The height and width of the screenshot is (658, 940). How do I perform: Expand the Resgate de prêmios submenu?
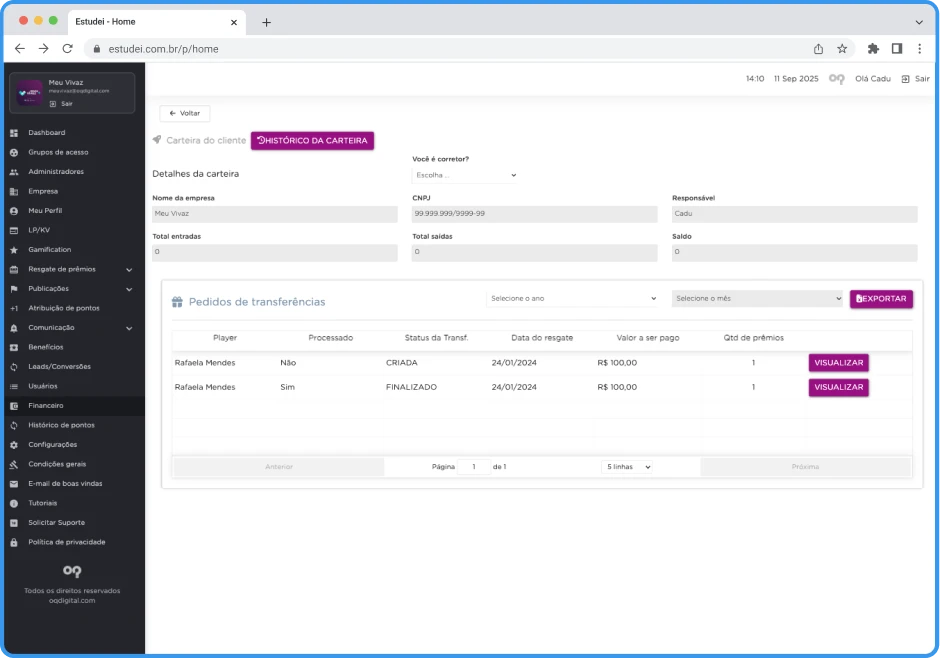[x=129, y=269]
